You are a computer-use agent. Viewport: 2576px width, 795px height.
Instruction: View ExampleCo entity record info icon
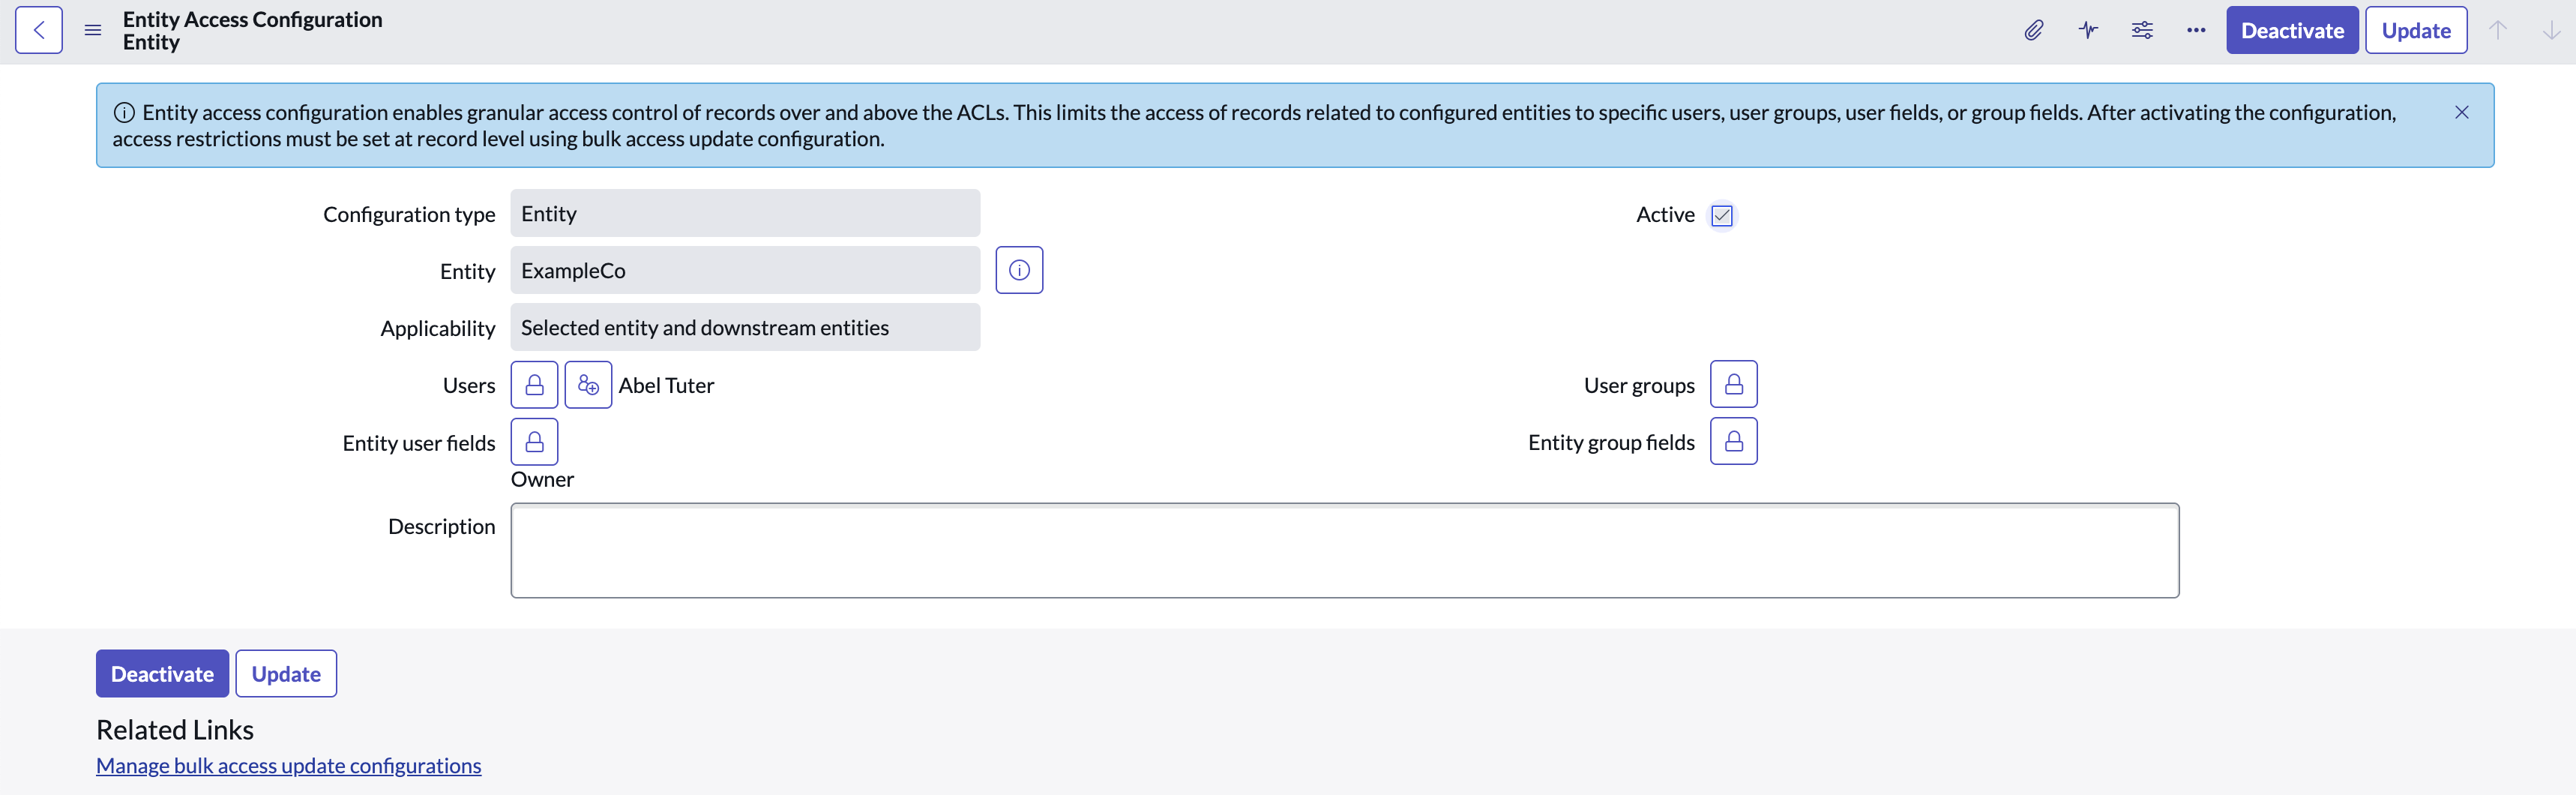click(x=1019, y=270)
